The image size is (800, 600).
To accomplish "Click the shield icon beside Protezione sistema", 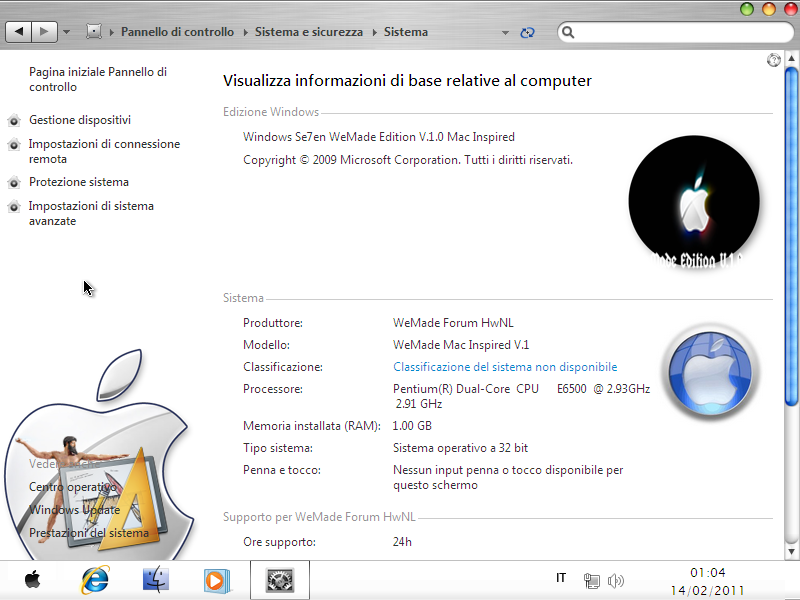I will click(x=14, y=182).
